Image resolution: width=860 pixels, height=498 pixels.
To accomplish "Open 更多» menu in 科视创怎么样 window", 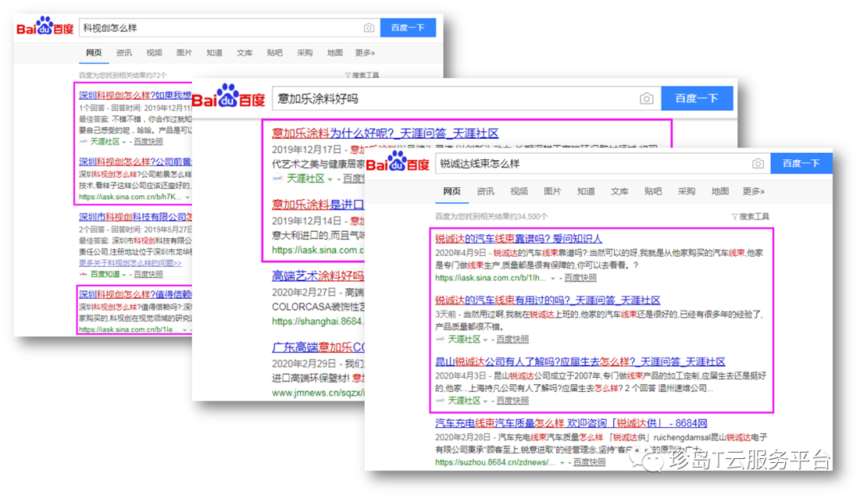I will coord(365,53).
